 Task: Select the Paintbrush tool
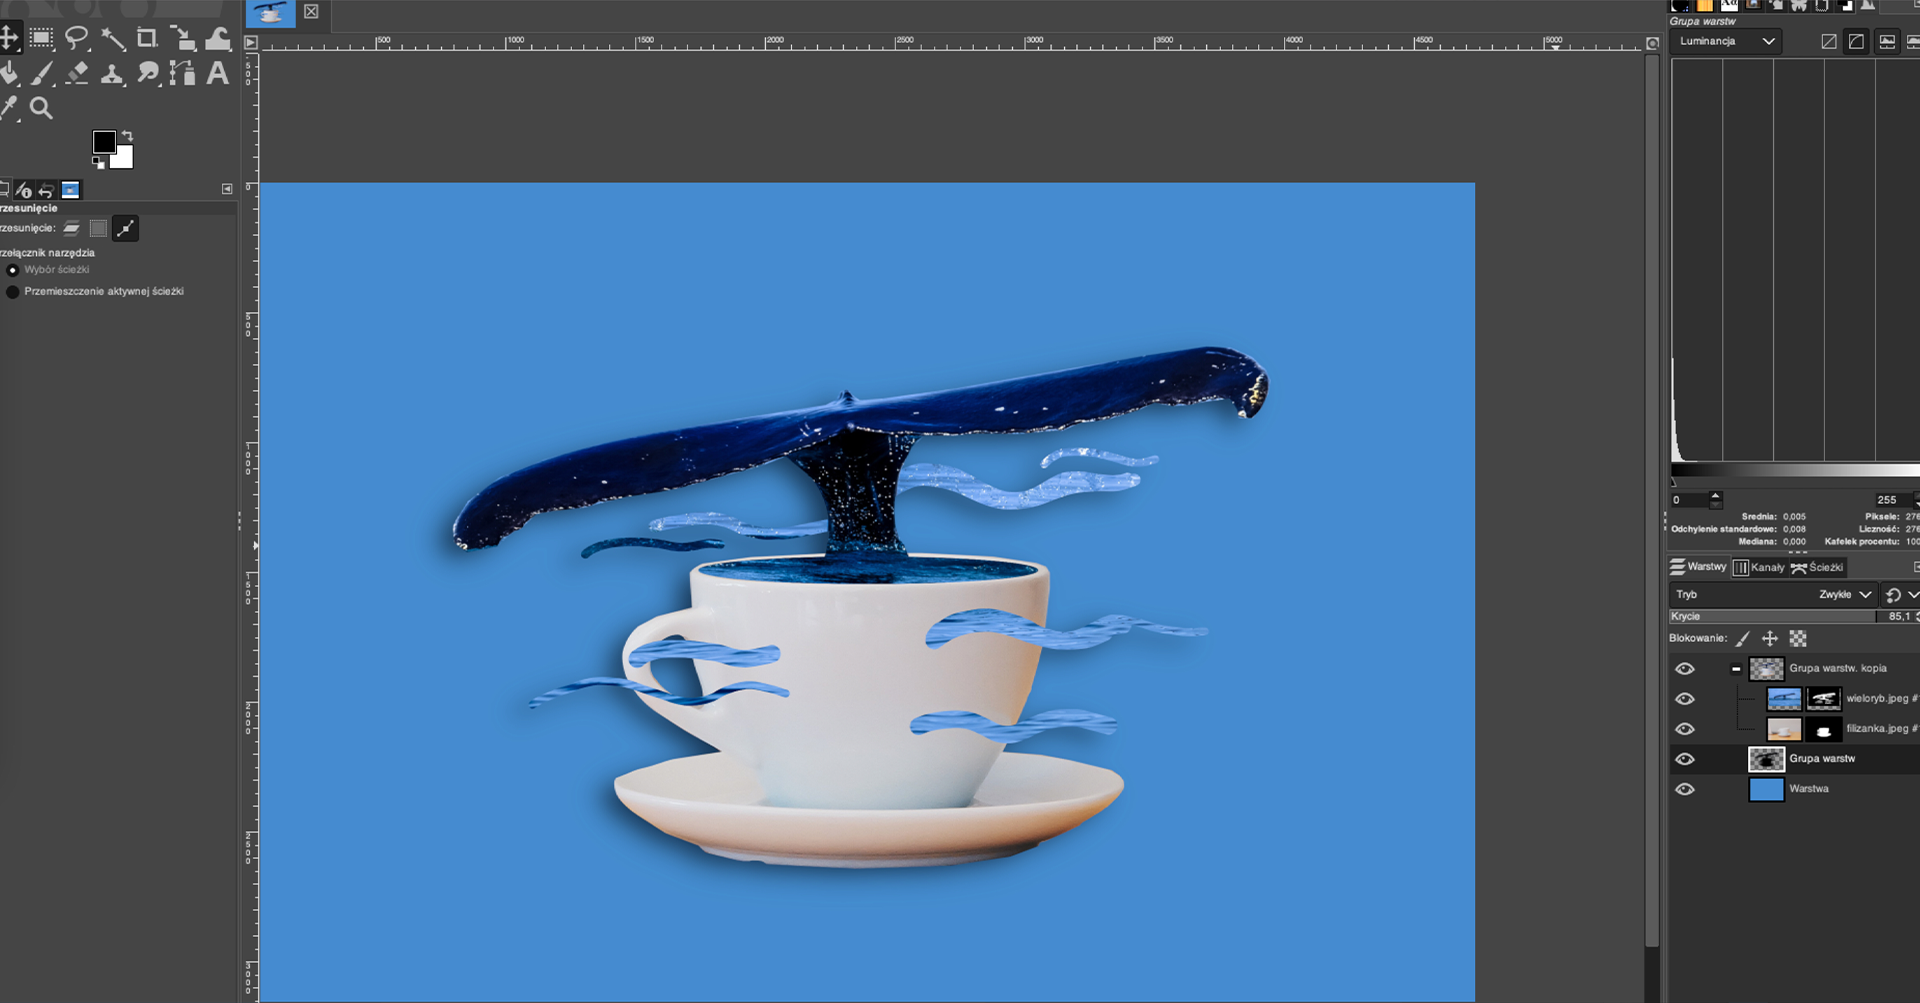coord(42,74)
